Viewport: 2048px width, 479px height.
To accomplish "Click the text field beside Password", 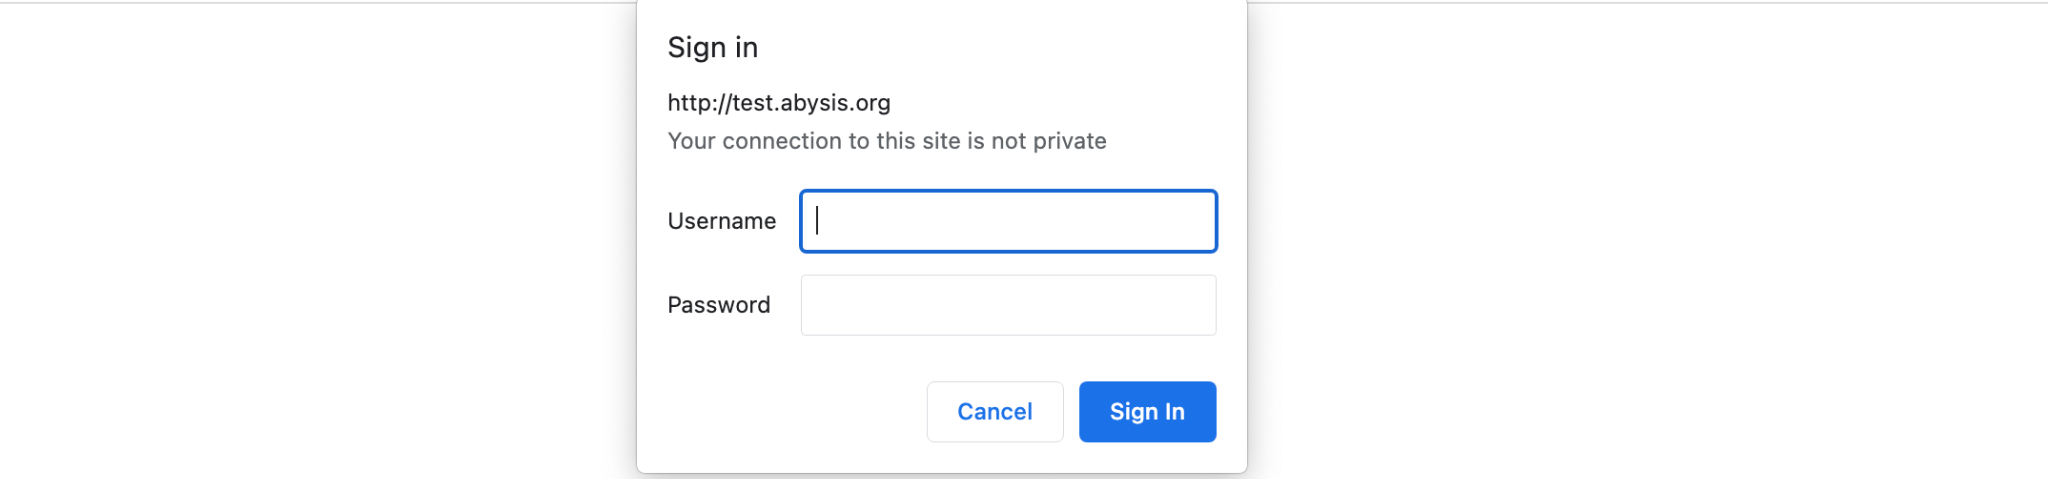I will [x=1008, y=305].
